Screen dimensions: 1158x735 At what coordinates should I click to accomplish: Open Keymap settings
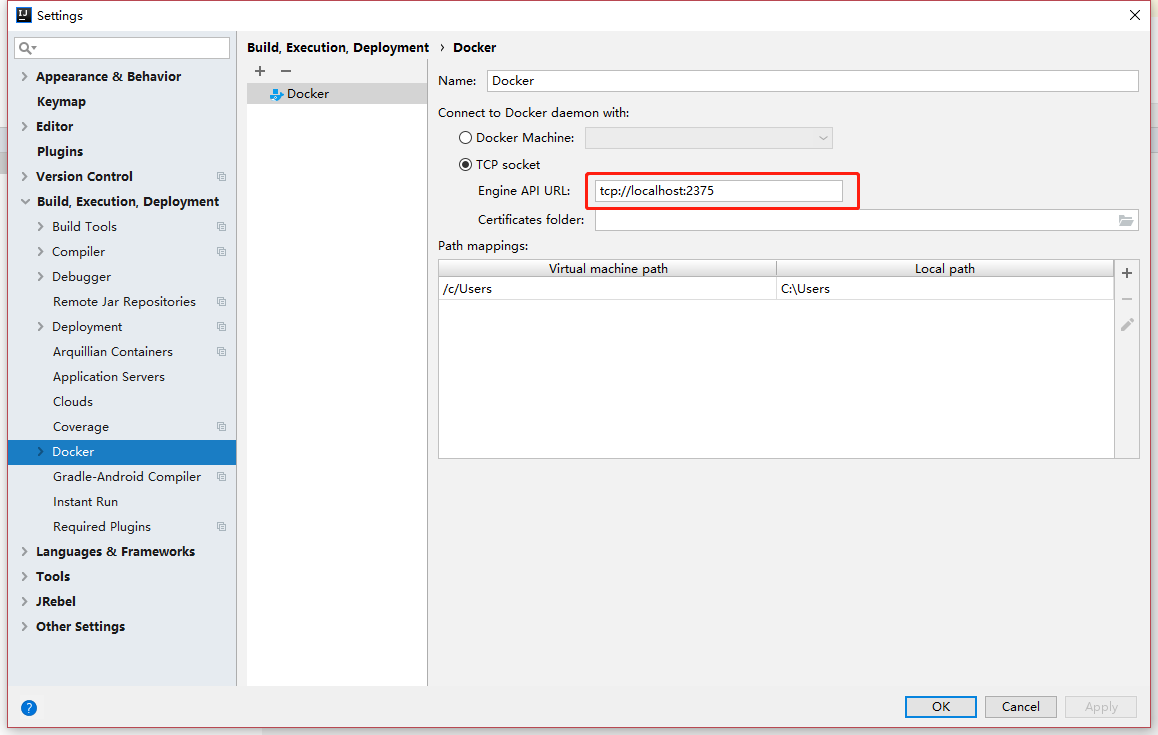61,102
